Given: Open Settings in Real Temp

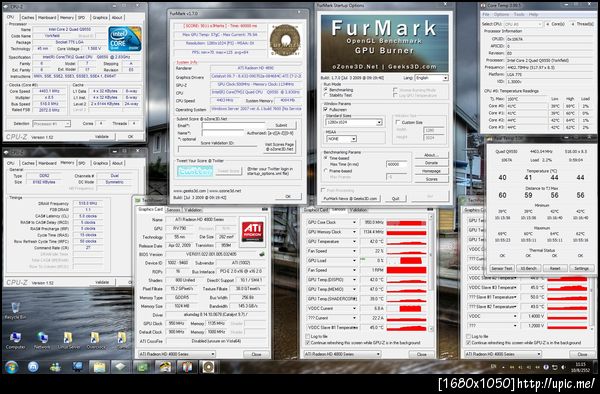Looking at the screenshot, I should [582, 268].
